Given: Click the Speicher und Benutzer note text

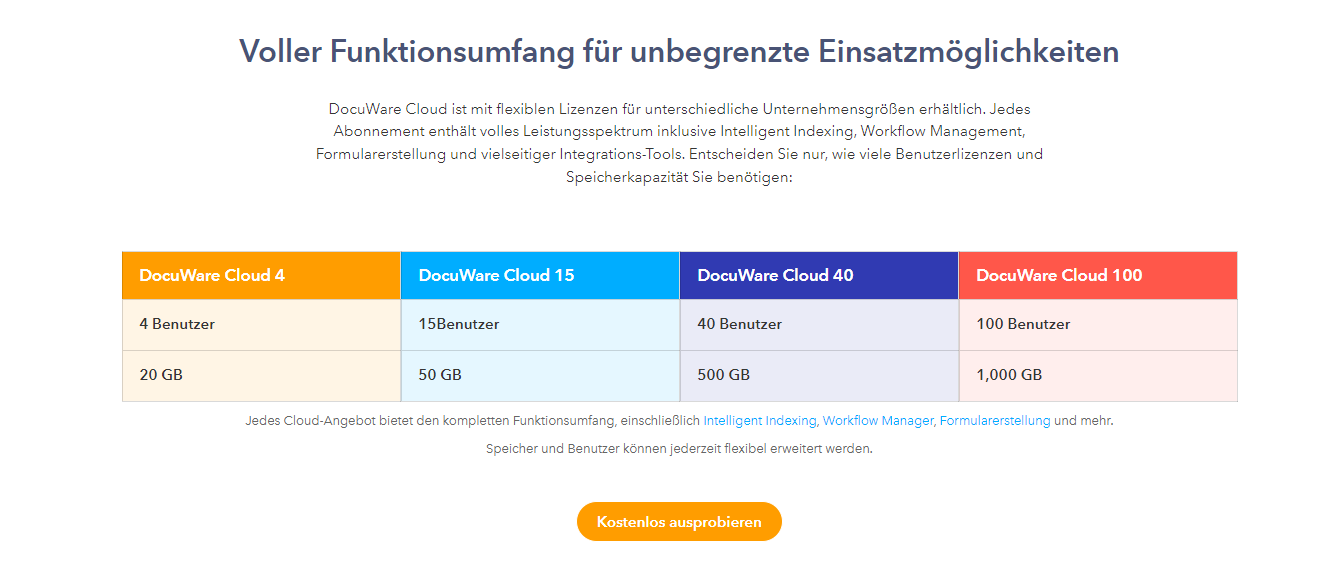Looking at the screenshot, I should [x=679, y=448].
